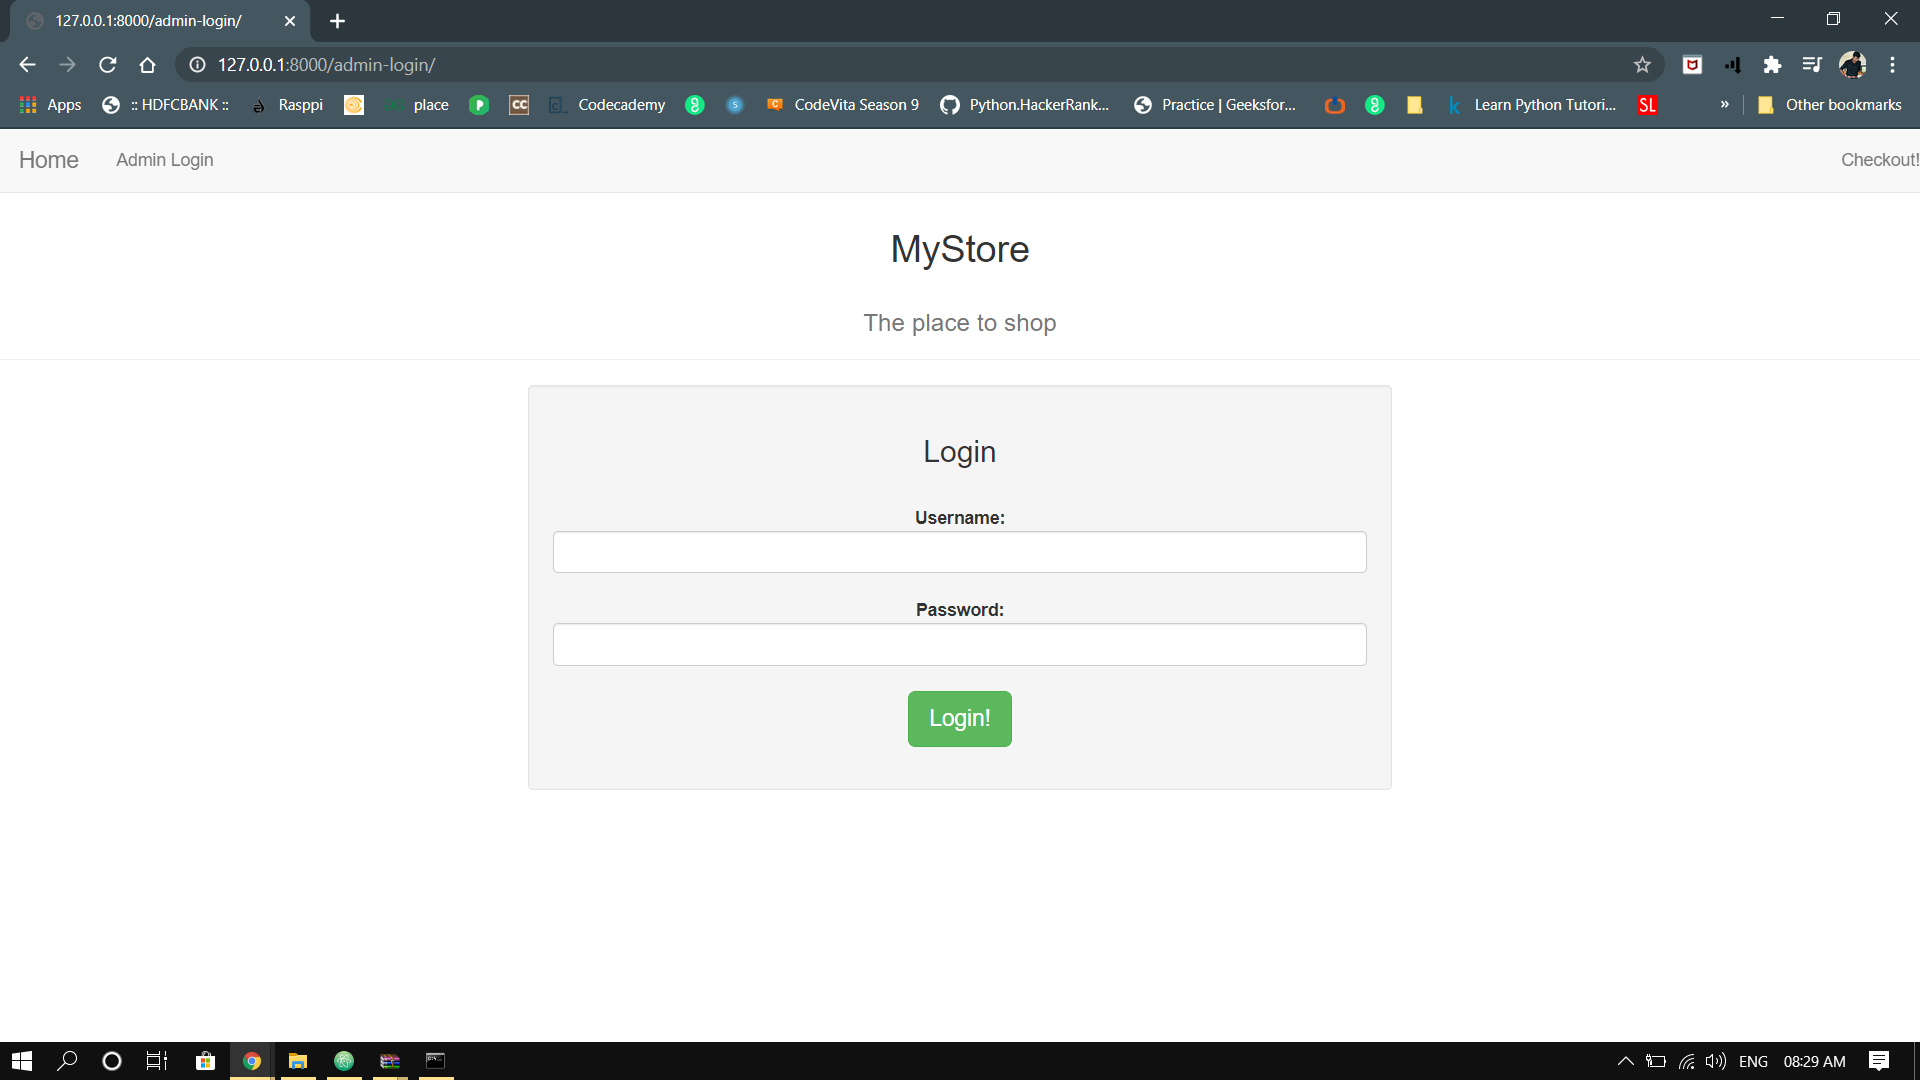The height and width of the screenshot is (1080, 1920).
Task: Click inside the Username field
Action: pos(959,551)
